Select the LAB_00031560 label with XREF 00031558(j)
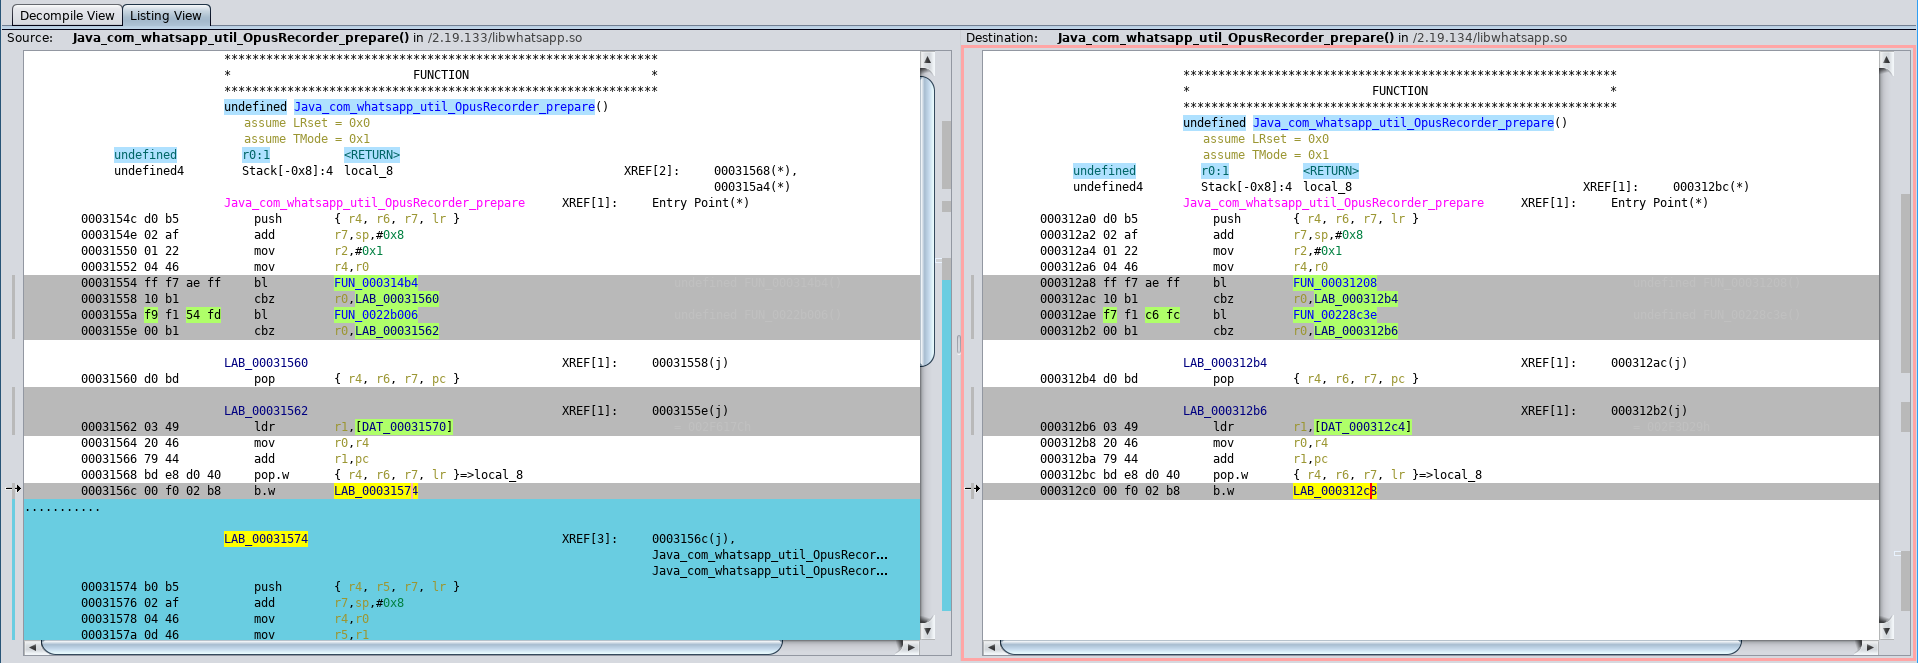The height and width of the screenshot is (663, 1918). click(266, 363)
